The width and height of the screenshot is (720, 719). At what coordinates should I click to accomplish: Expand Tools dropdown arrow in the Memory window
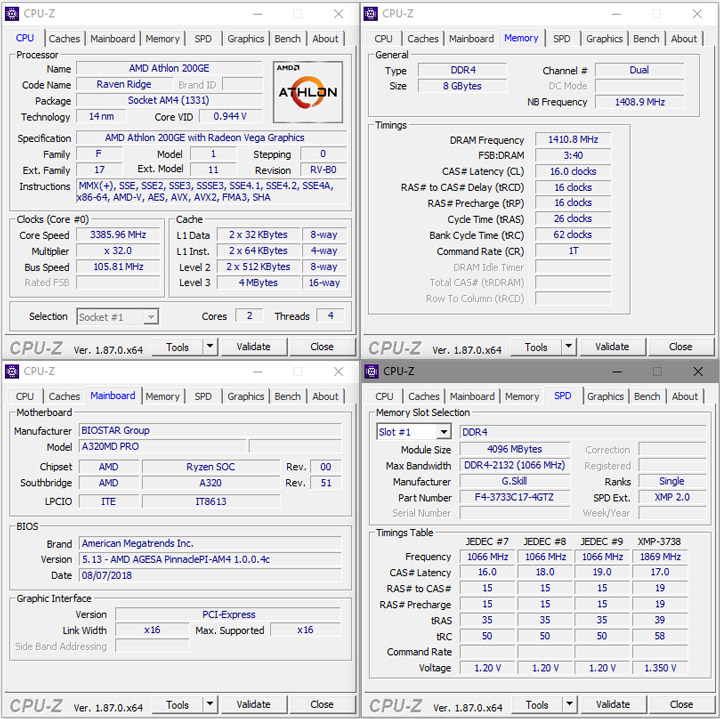point(568,347)
